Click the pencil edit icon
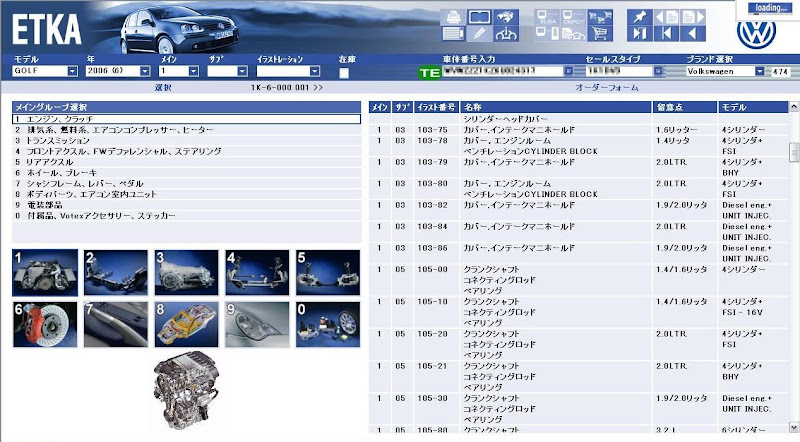This screenshot has width=800, height=442. click(x=479, y=34)
